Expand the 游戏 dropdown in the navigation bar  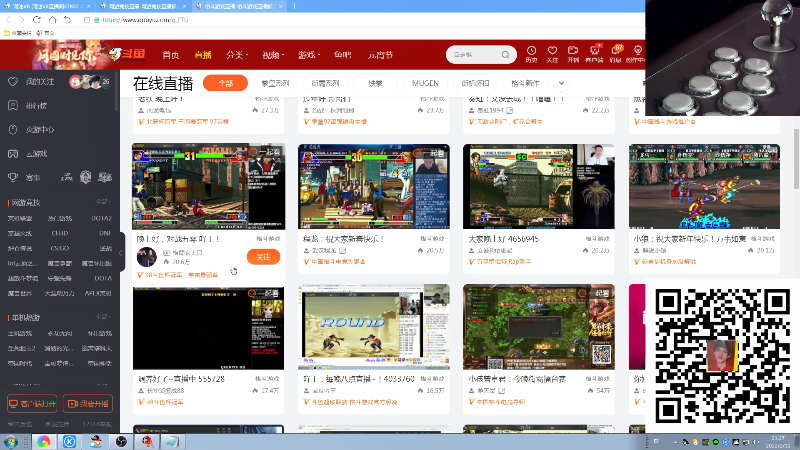[x=309, y=55]
